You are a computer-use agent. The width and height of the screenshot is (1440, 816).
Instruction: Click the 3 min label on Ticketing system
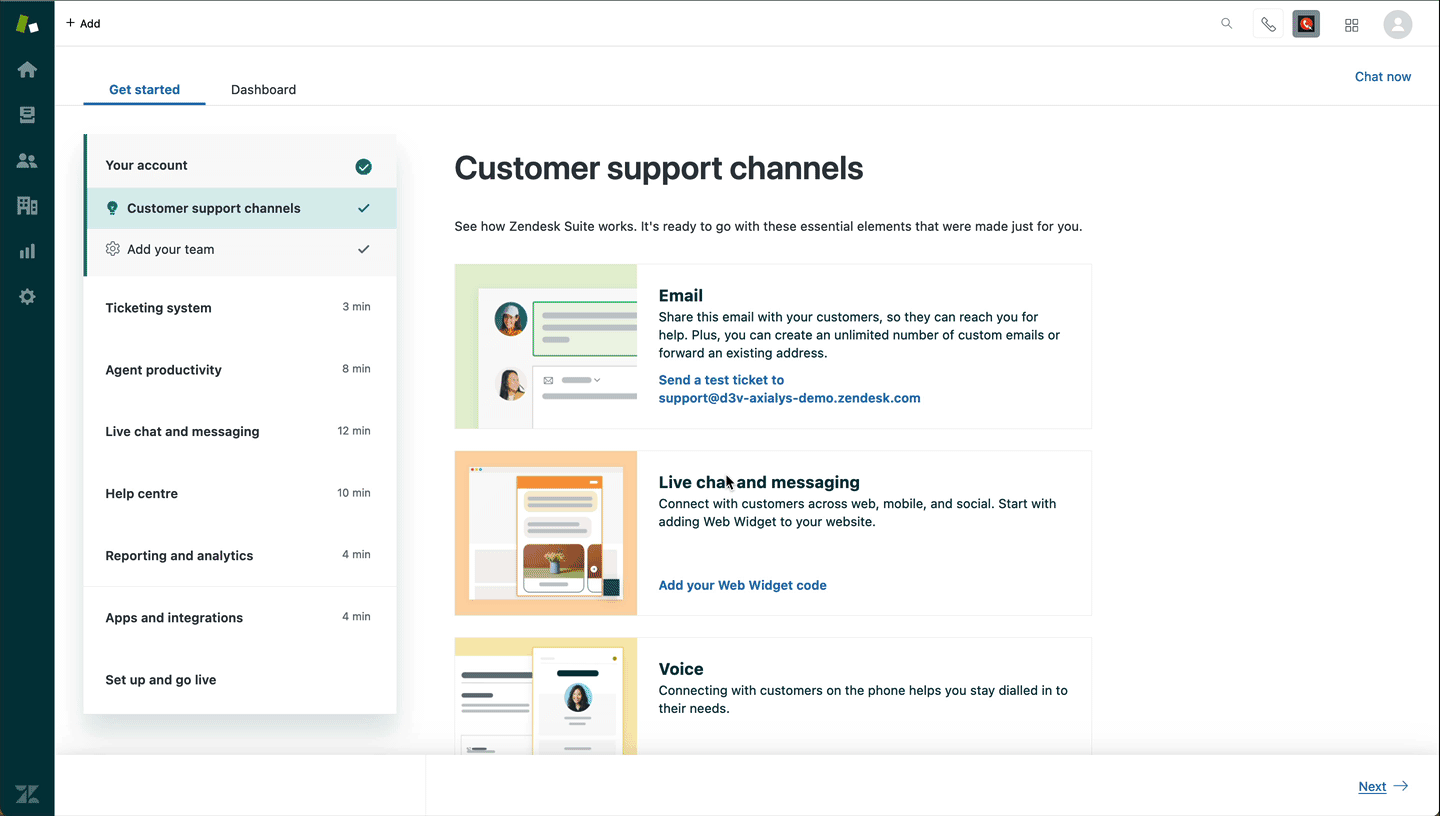point(356,307)
